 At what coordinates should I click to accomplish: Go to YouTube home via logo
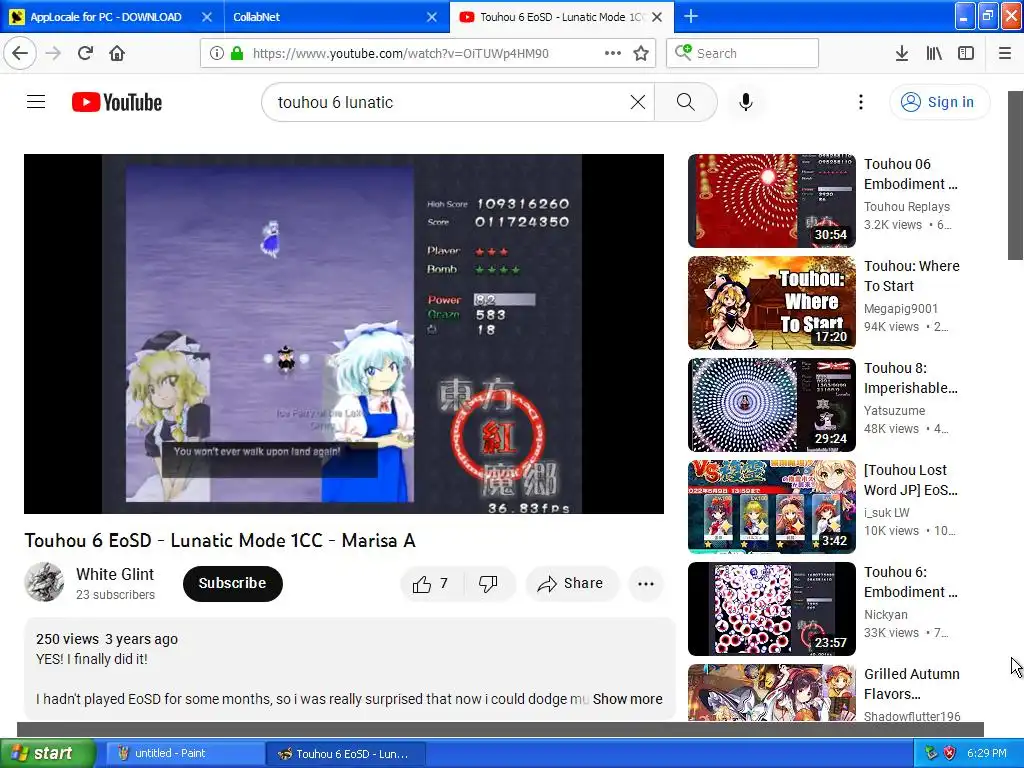point(117,102)
